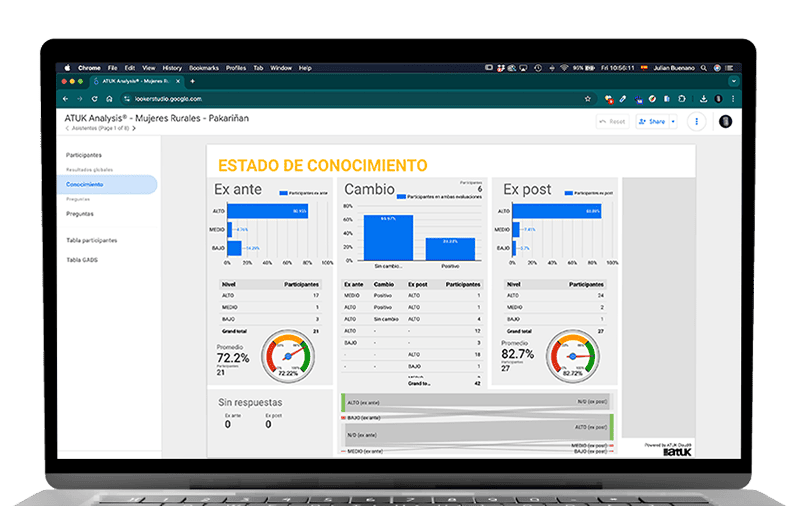Open the Chrome extensions puzzle icon
This screenshot has height=506, width=800.
pyautogui.click(x=680, y=99)
